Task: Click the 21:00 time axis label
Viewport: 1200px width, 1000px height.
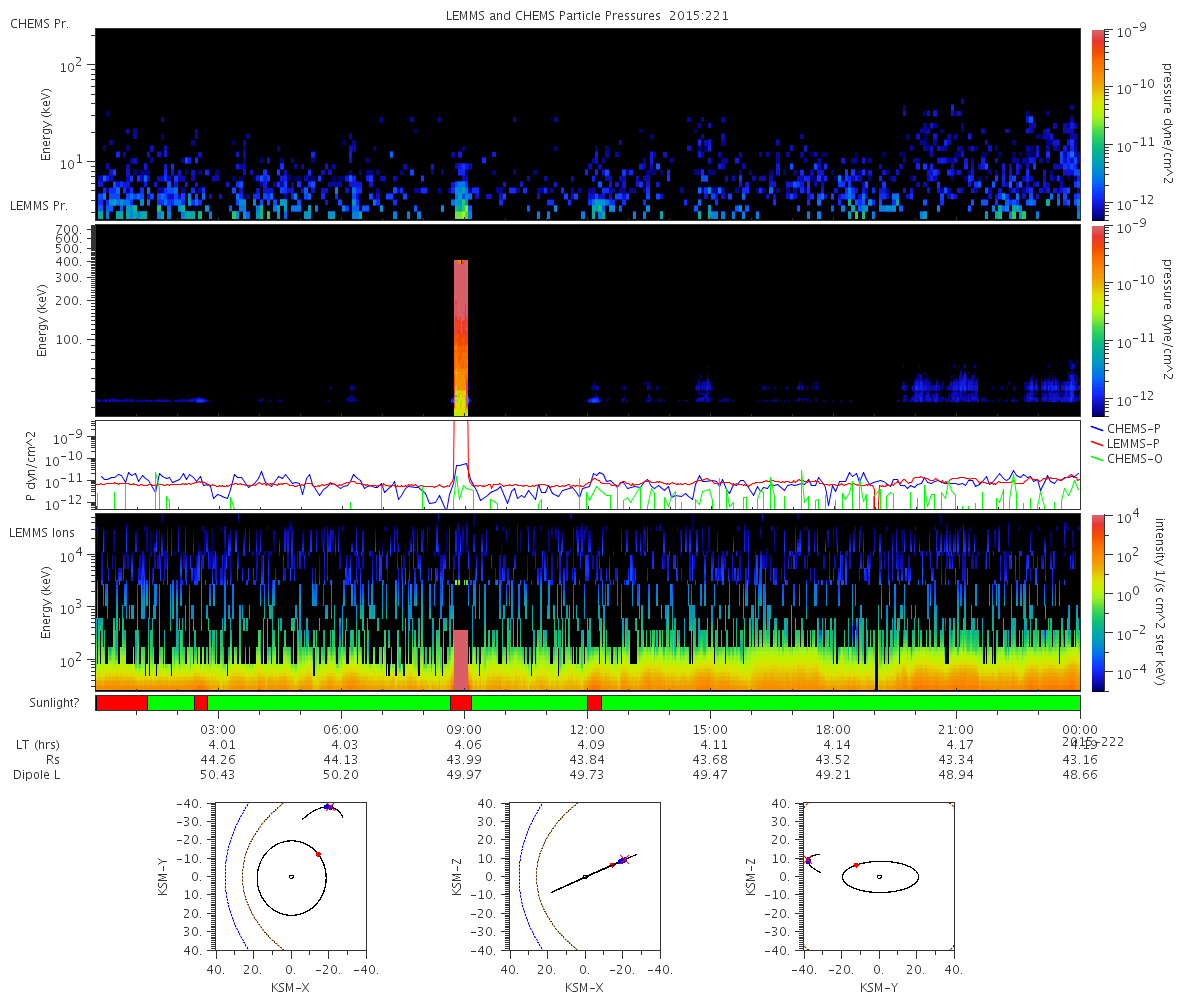Action: (956, 729)
